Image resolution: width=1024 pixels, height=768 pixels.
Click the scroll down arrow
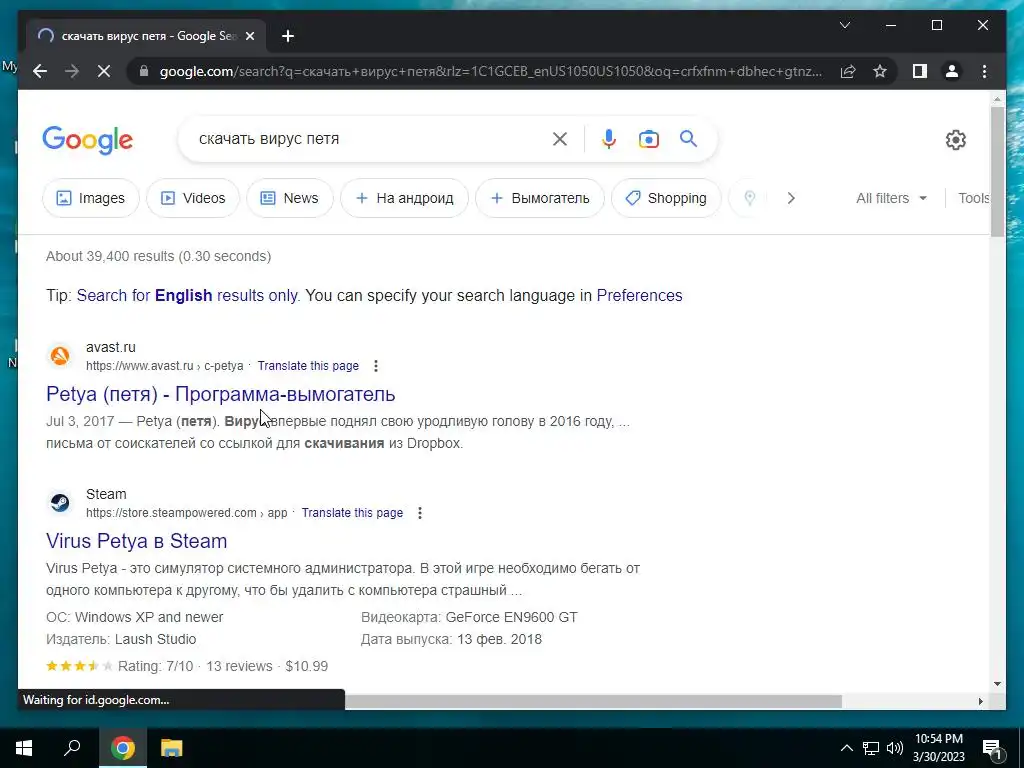click(997, 684)
